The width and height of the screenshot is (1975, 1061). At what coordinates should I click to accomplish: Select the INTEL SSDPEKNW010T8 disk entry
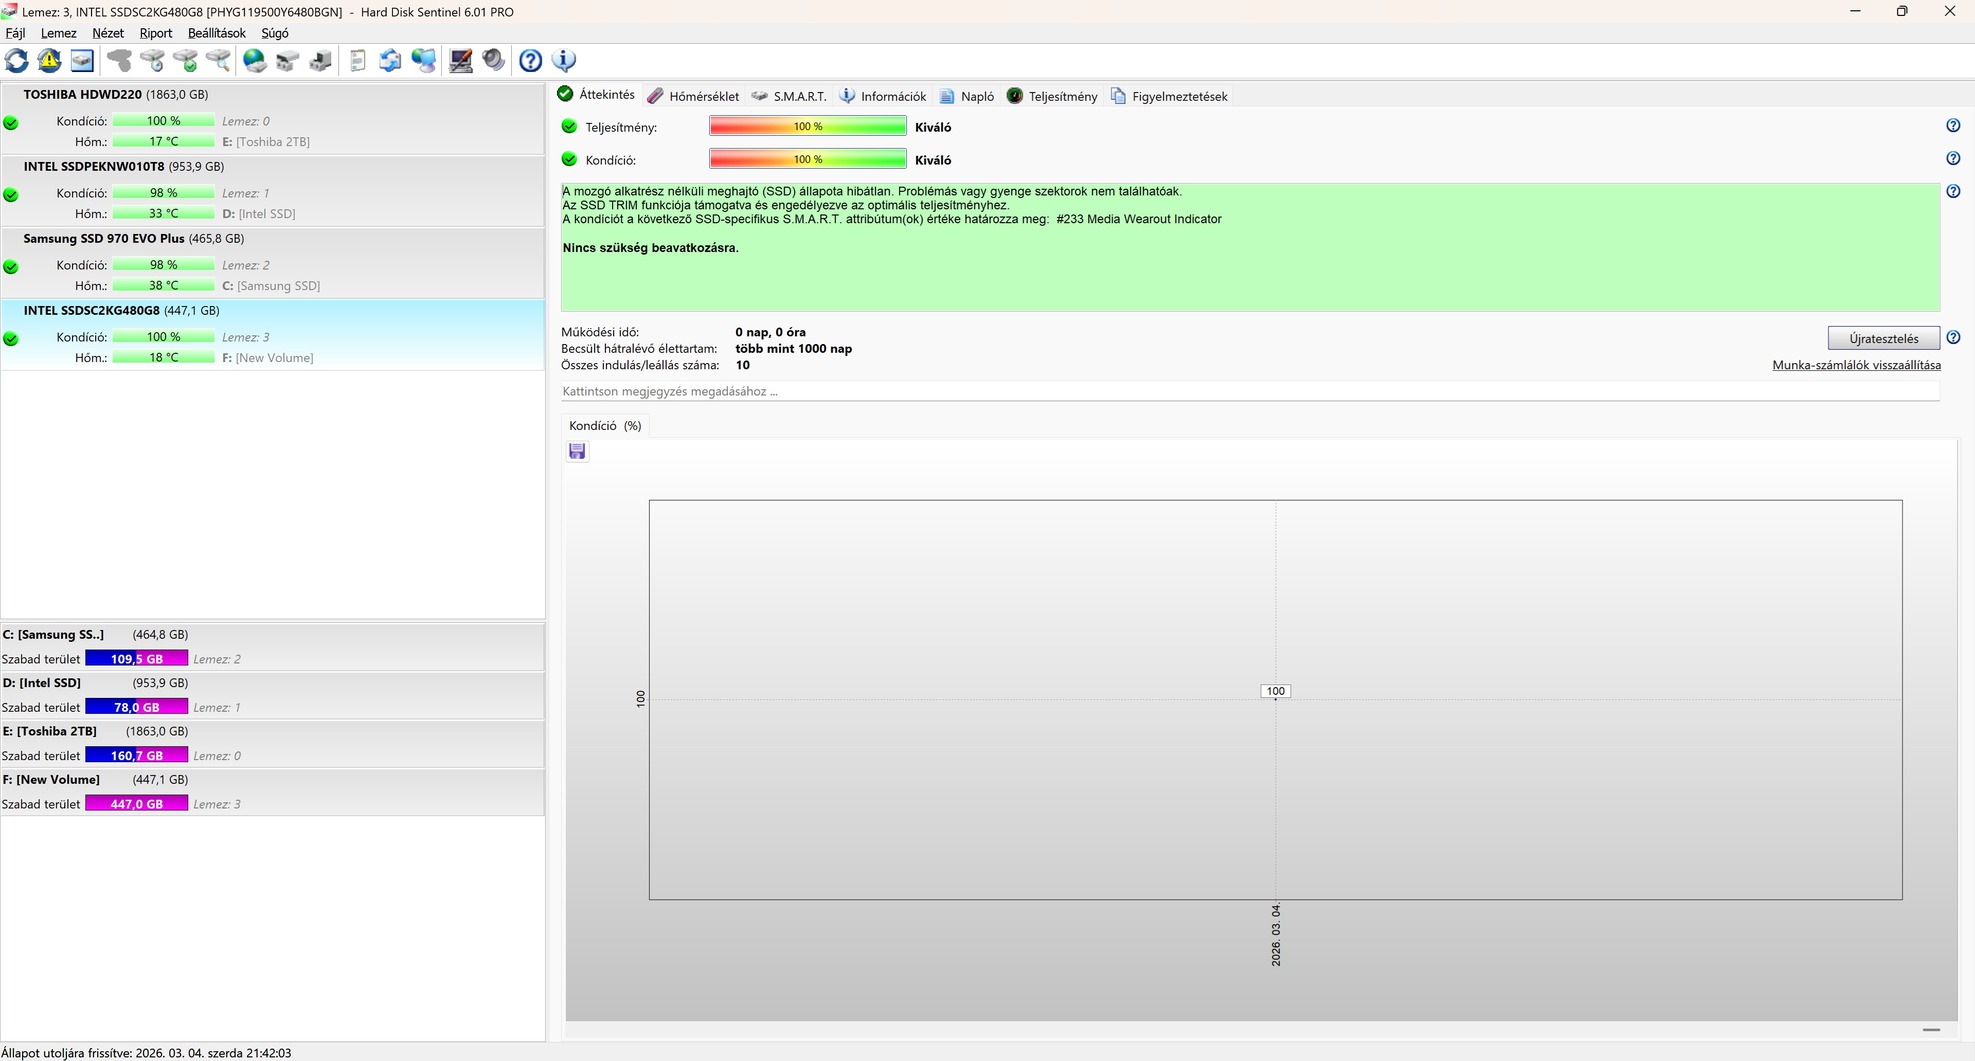(x=273, y=190)
